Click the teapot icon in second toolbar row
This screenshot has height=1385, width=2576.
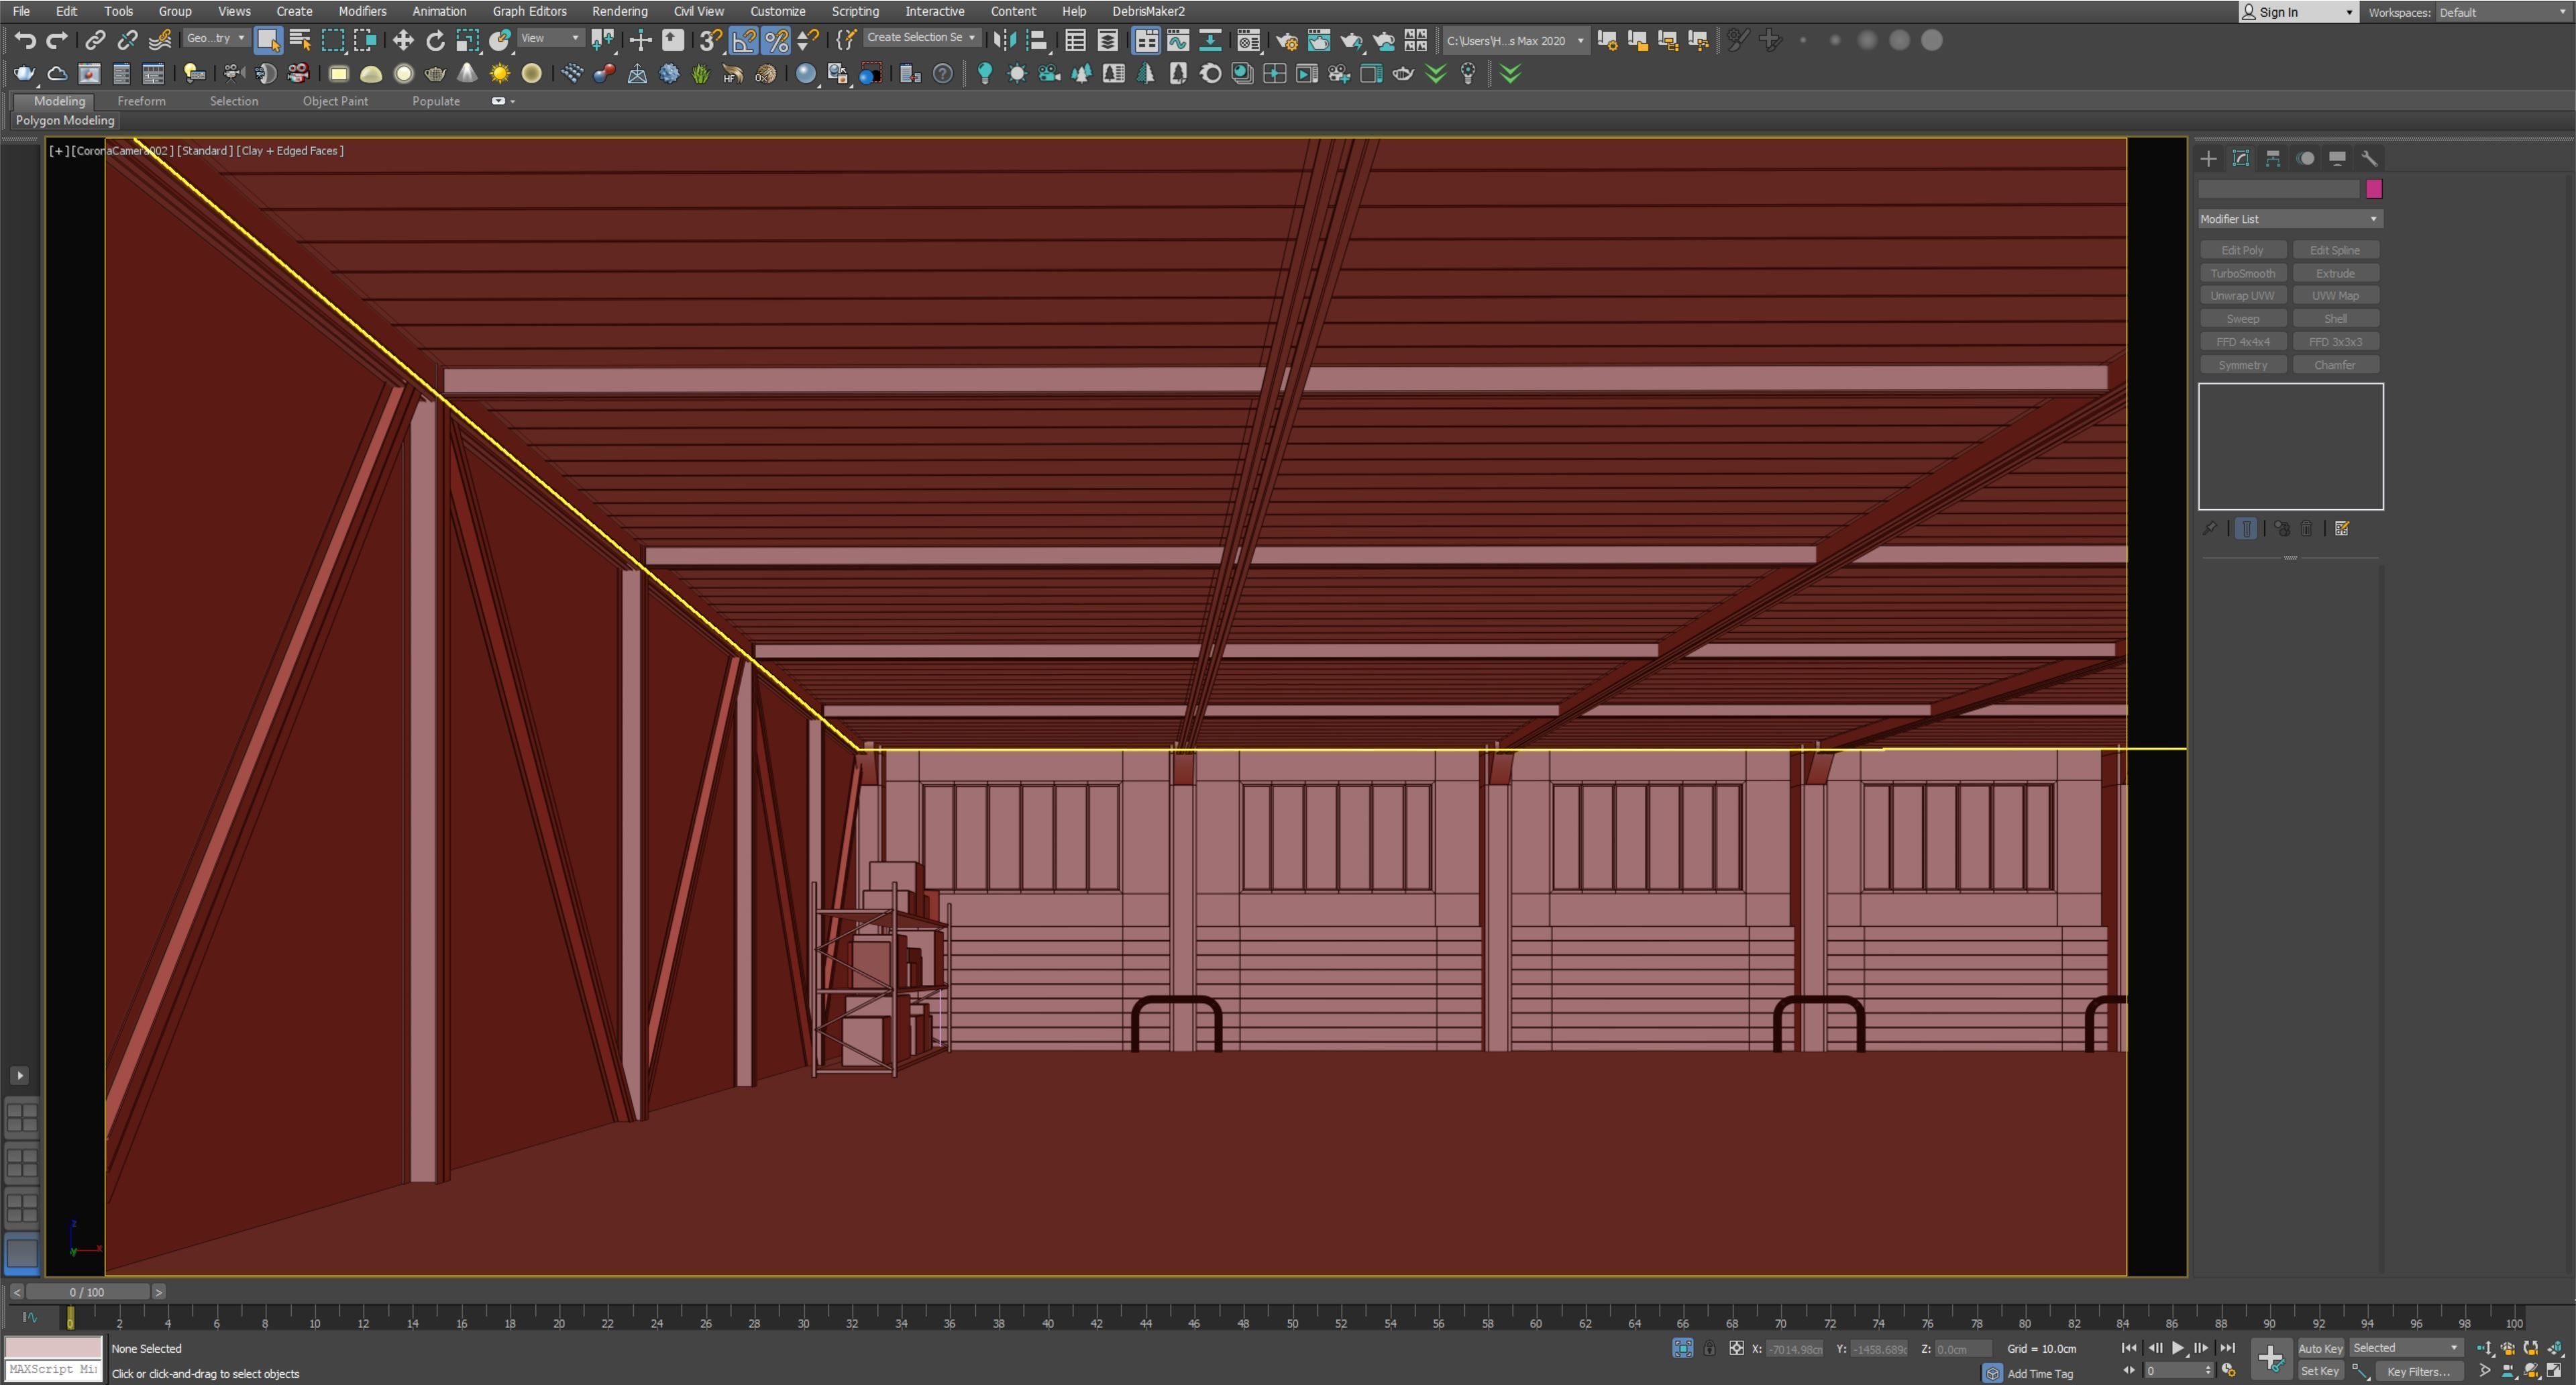[24, 73]
